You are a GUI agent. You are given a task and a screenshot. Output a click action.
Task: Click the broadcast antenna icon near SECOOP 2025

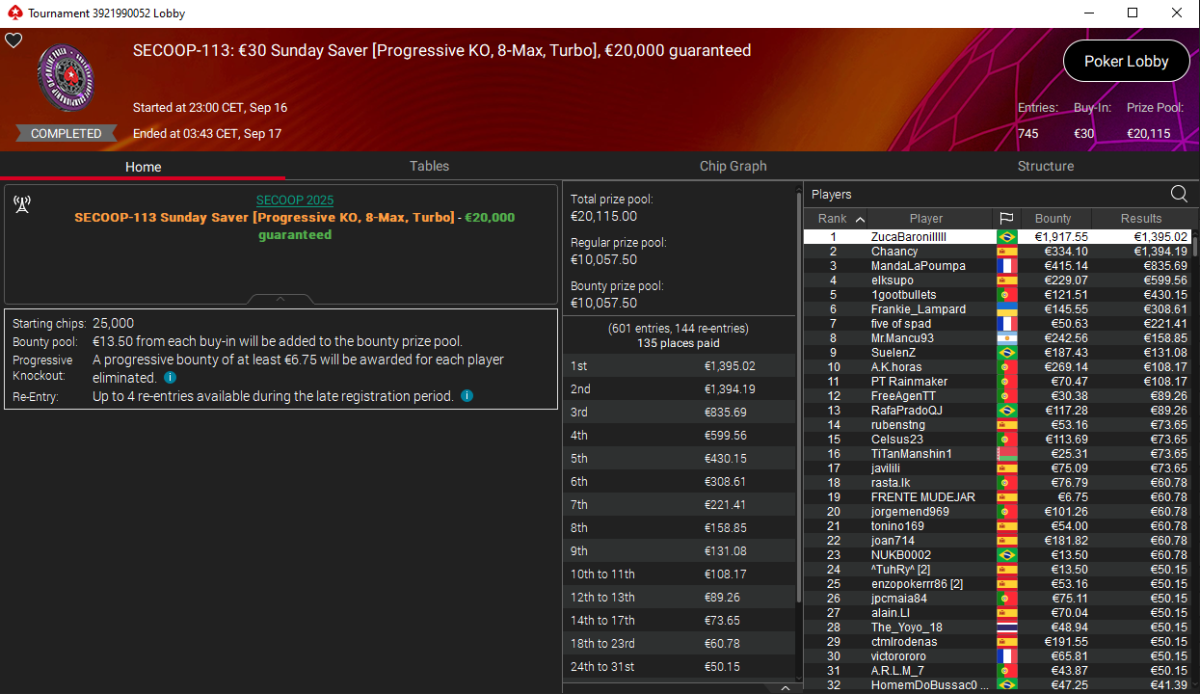click(21, 204)
